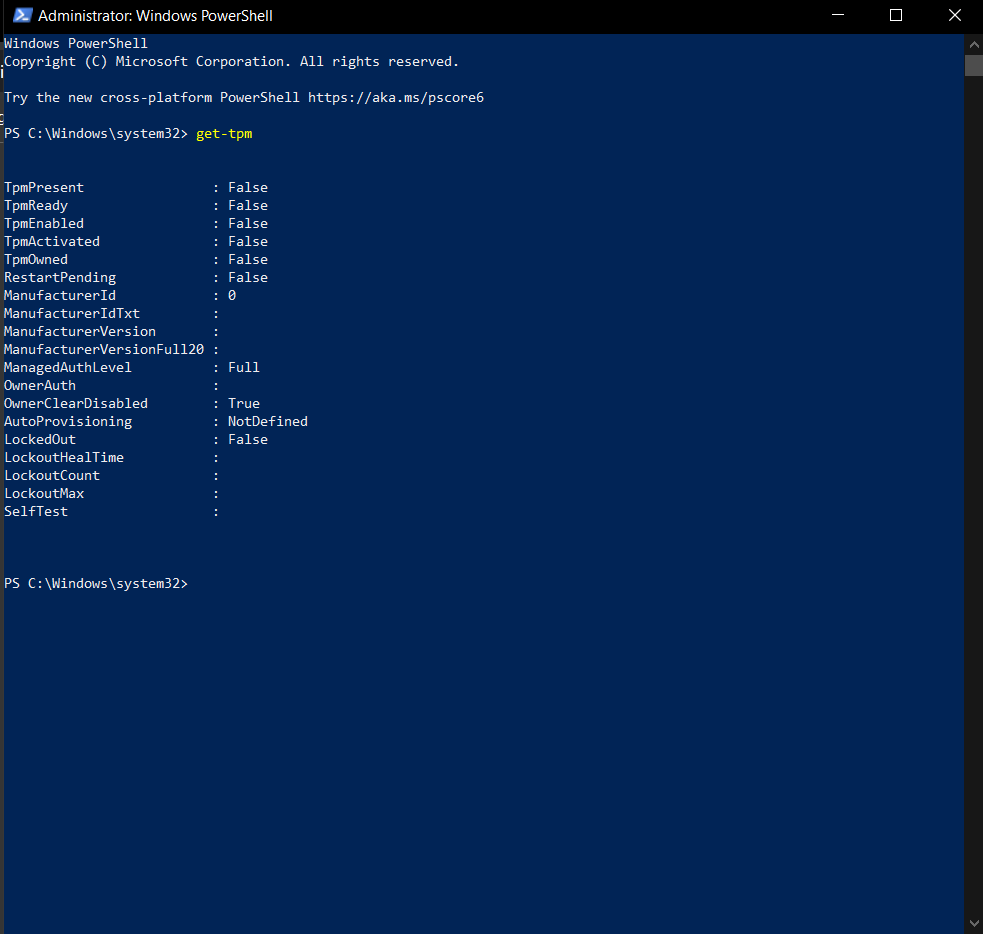Click the scrollbar down arrow
Screen dimensions: 983x934
tap(974, 923)
